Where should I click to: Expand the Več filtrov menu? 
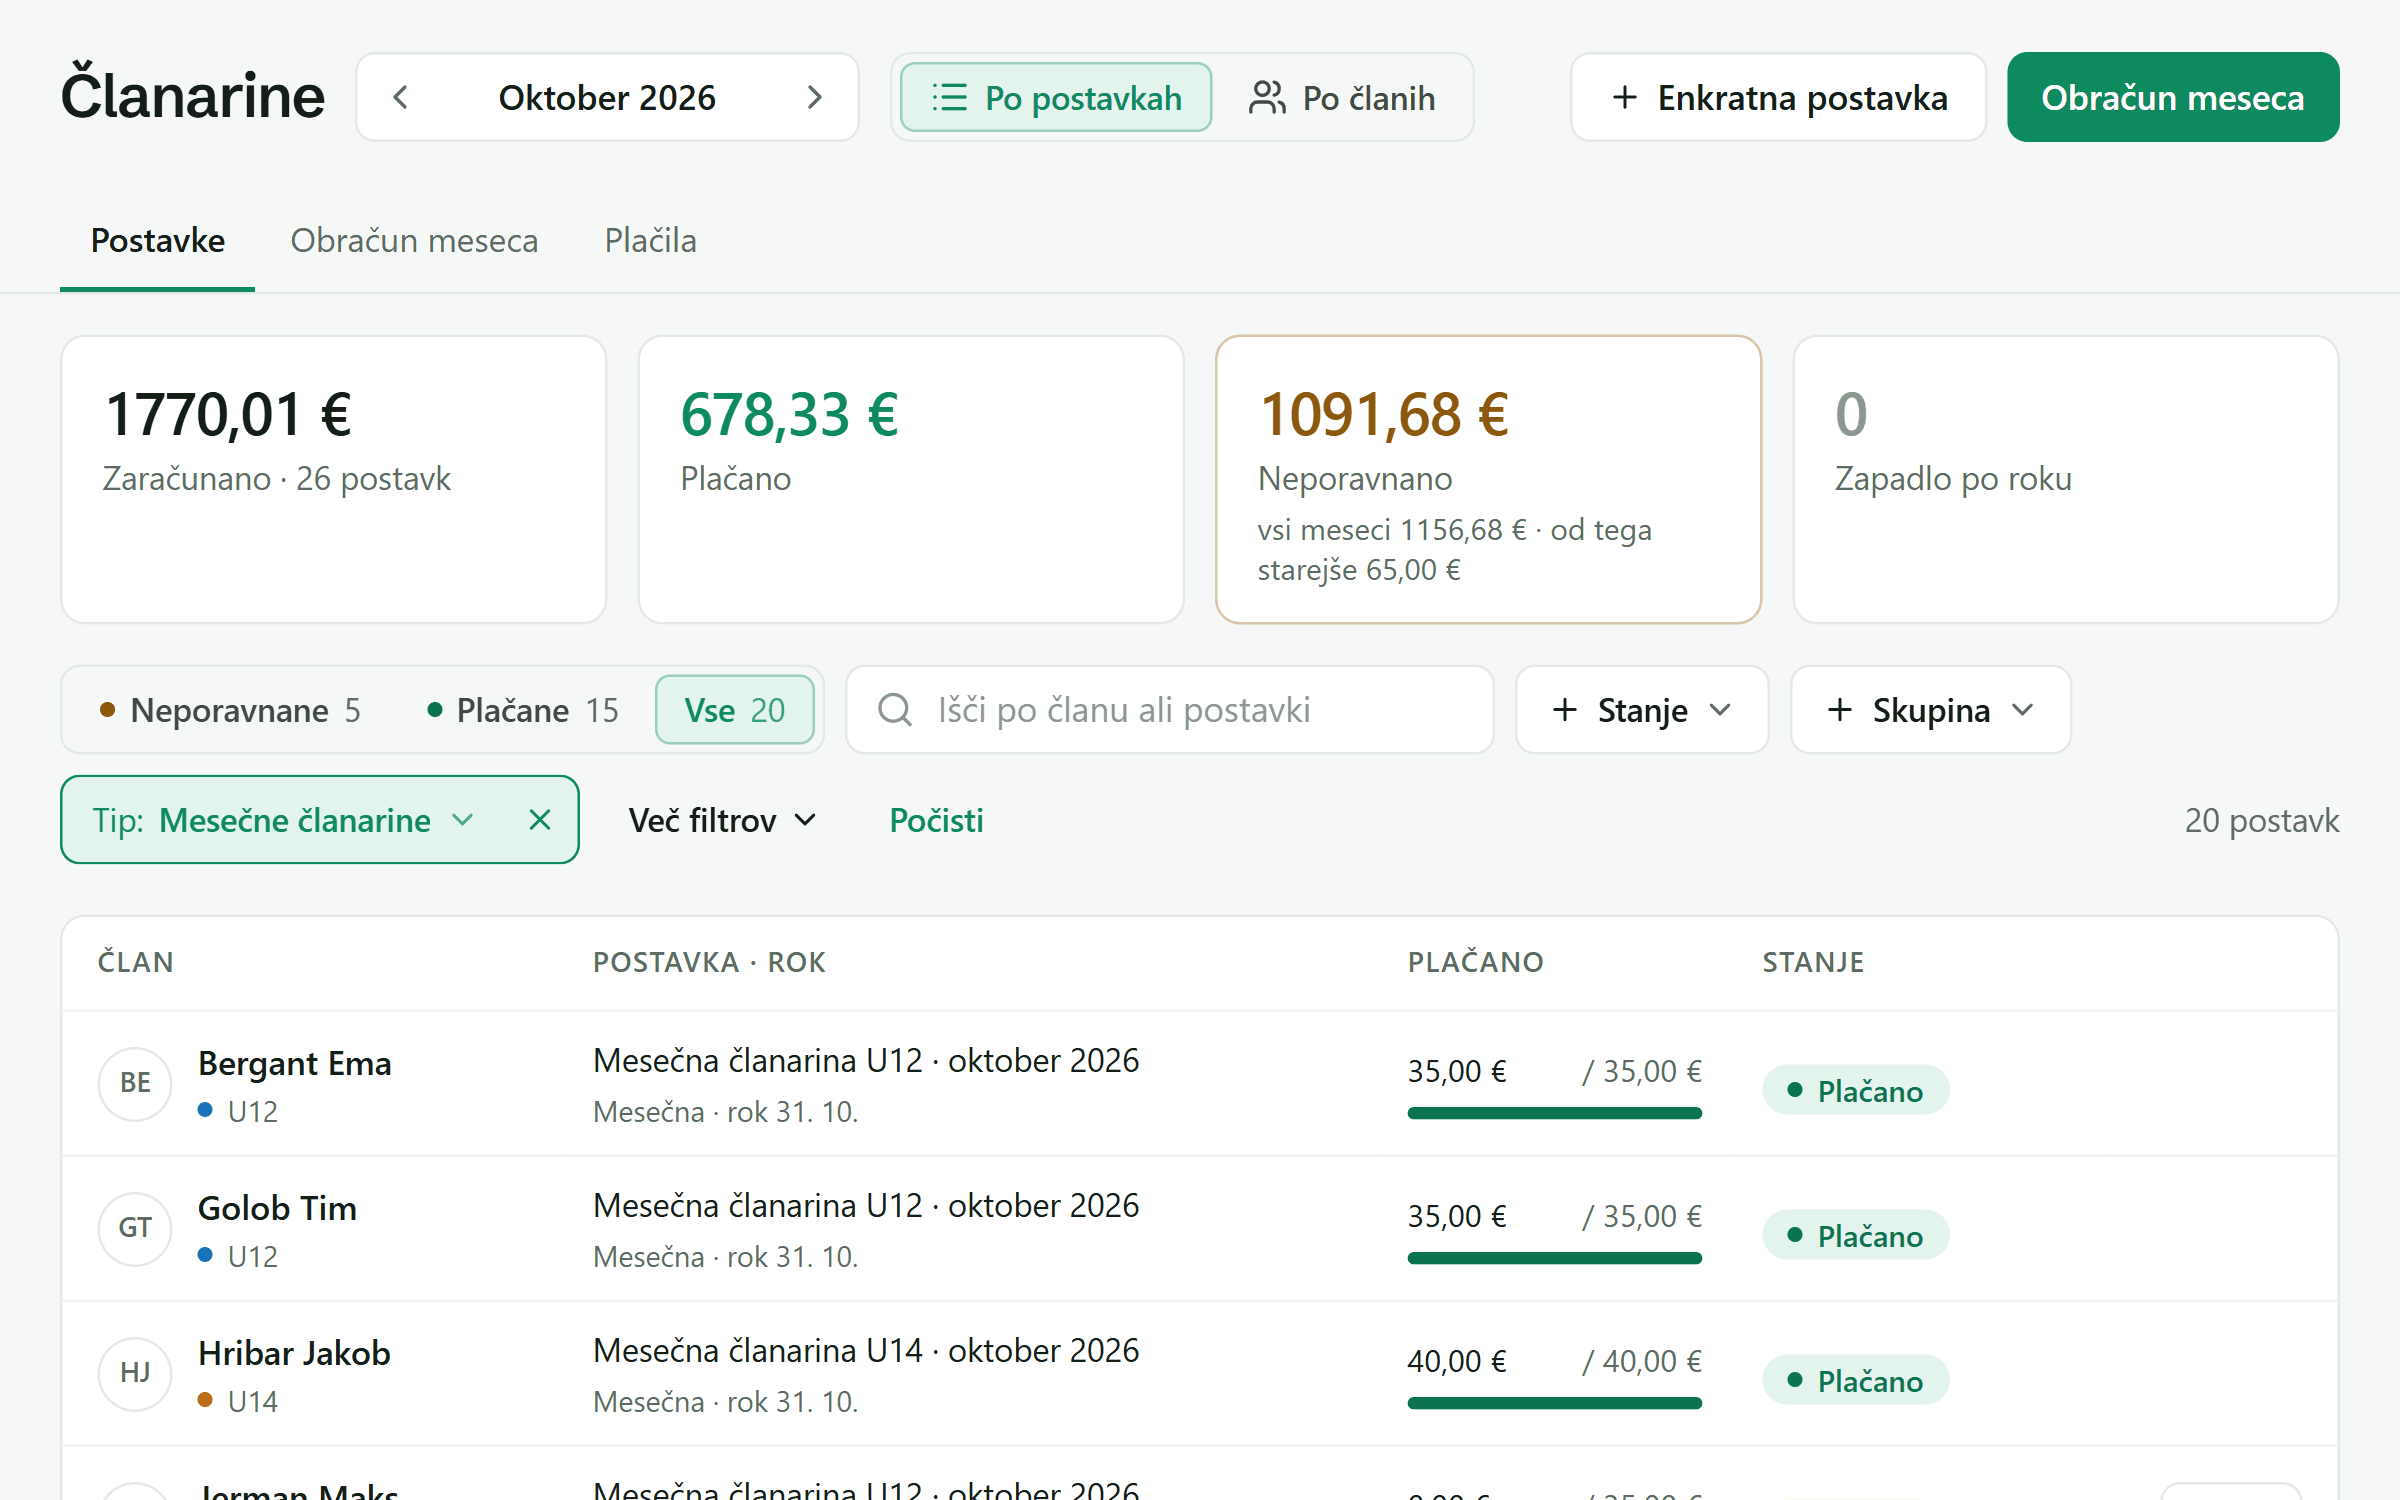coord(723,820)
